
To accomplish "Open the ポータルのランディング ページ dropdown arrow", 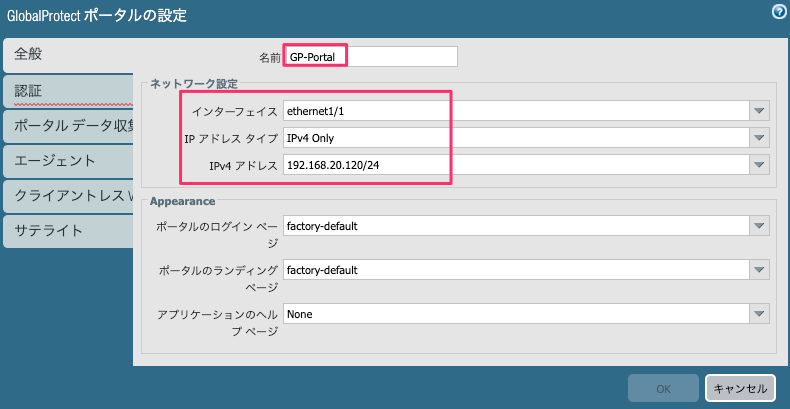I will click(760, 270).
